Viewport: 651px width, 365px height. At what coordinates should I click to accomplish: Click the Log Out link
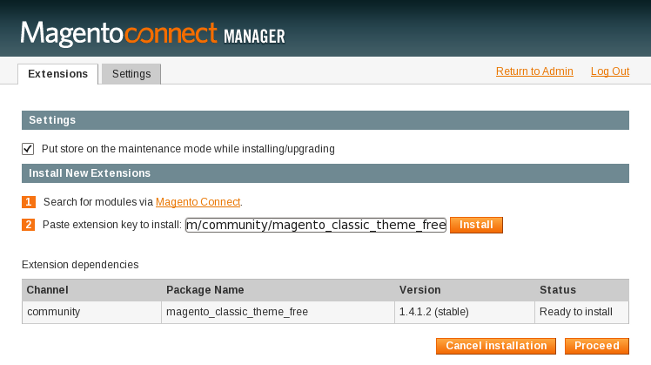(610, 71)
